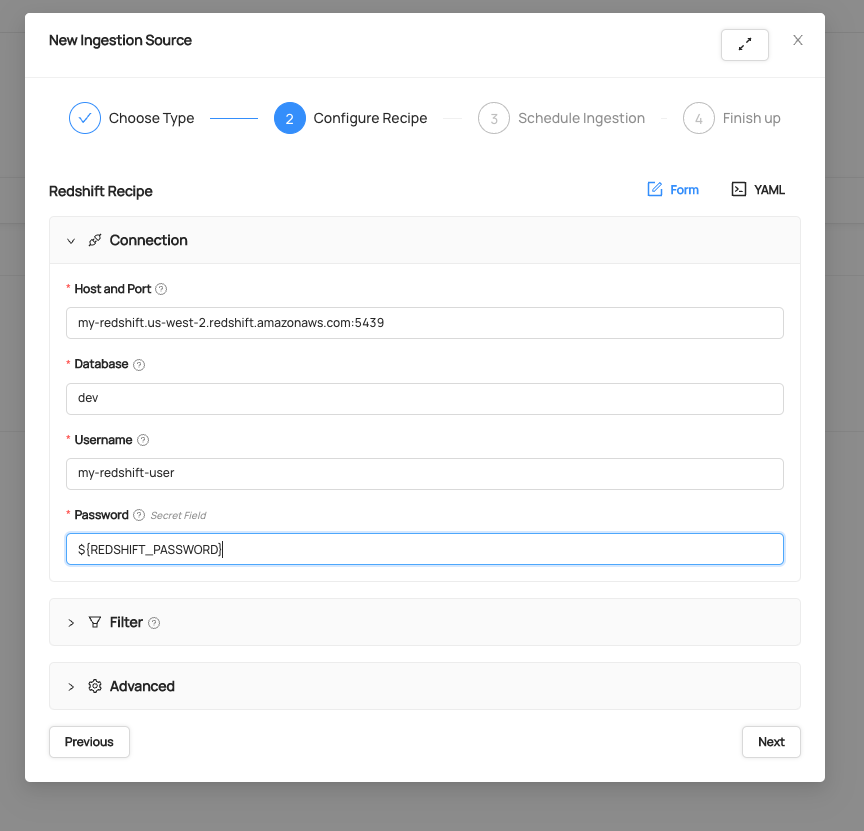Open the Password help tooltip icon
Viewport: 864px width, 831px height.
pyautogui.click(x=139, y=515)
